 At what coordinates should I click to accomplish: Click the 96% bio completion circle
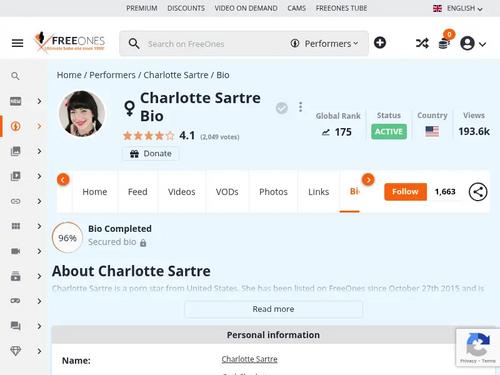coord(67,238)
